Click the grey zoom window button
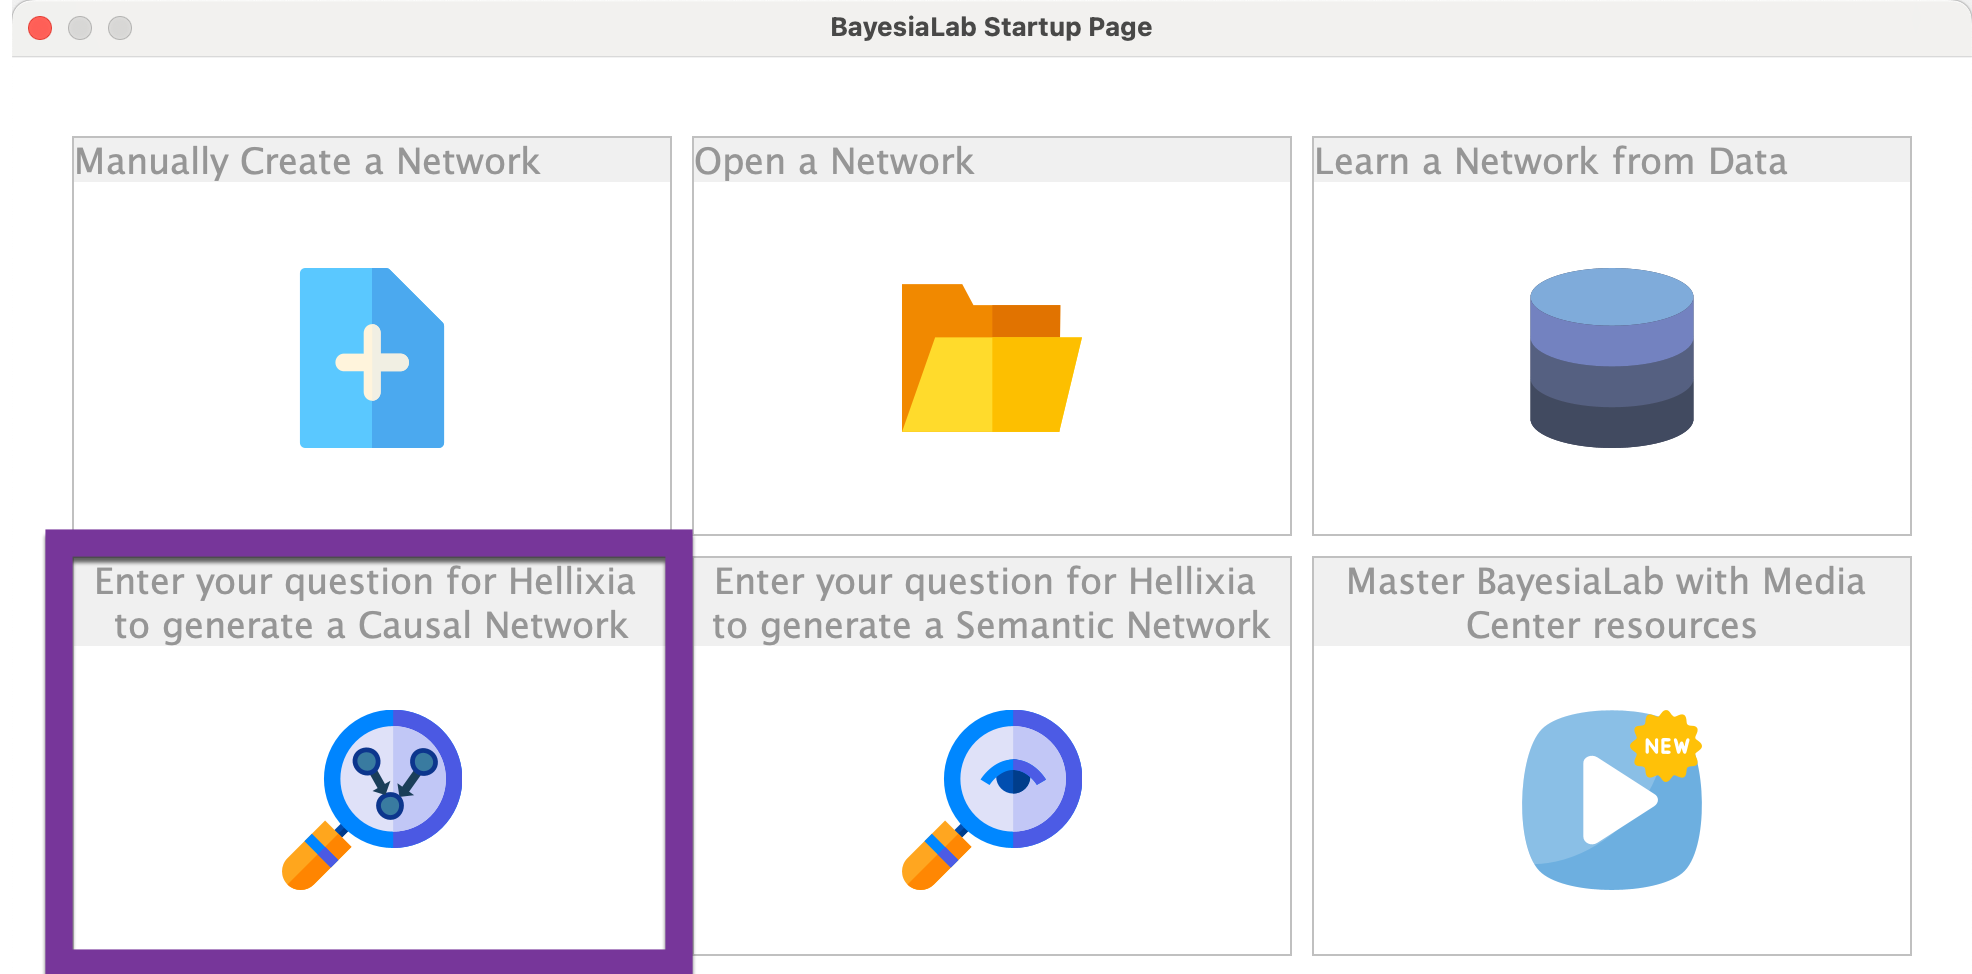The height and width of the screenshot is (974, 1972). point(120,28)
